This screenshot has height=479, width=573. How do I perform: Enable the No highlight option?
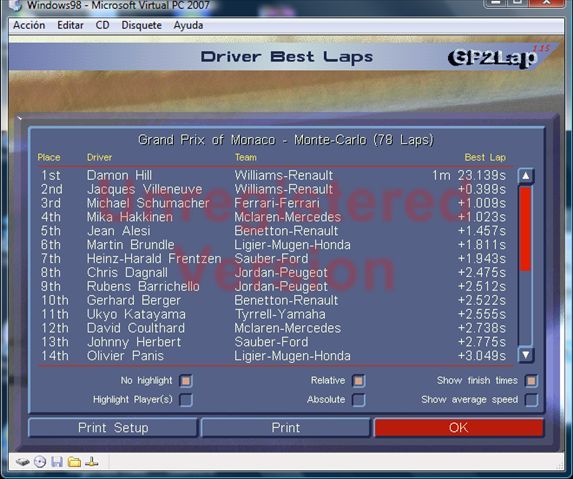tap(186, 381)
